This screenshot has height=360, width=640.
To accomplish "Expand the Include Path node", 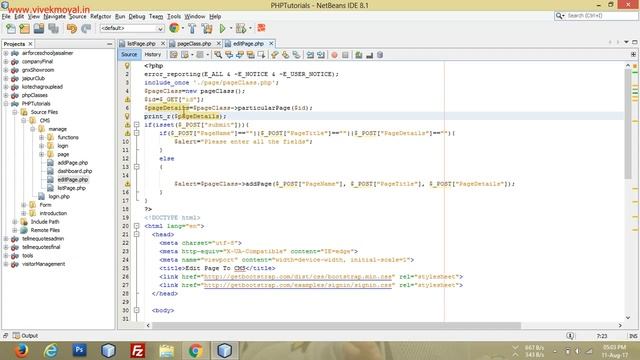I will tap(15, 222).
